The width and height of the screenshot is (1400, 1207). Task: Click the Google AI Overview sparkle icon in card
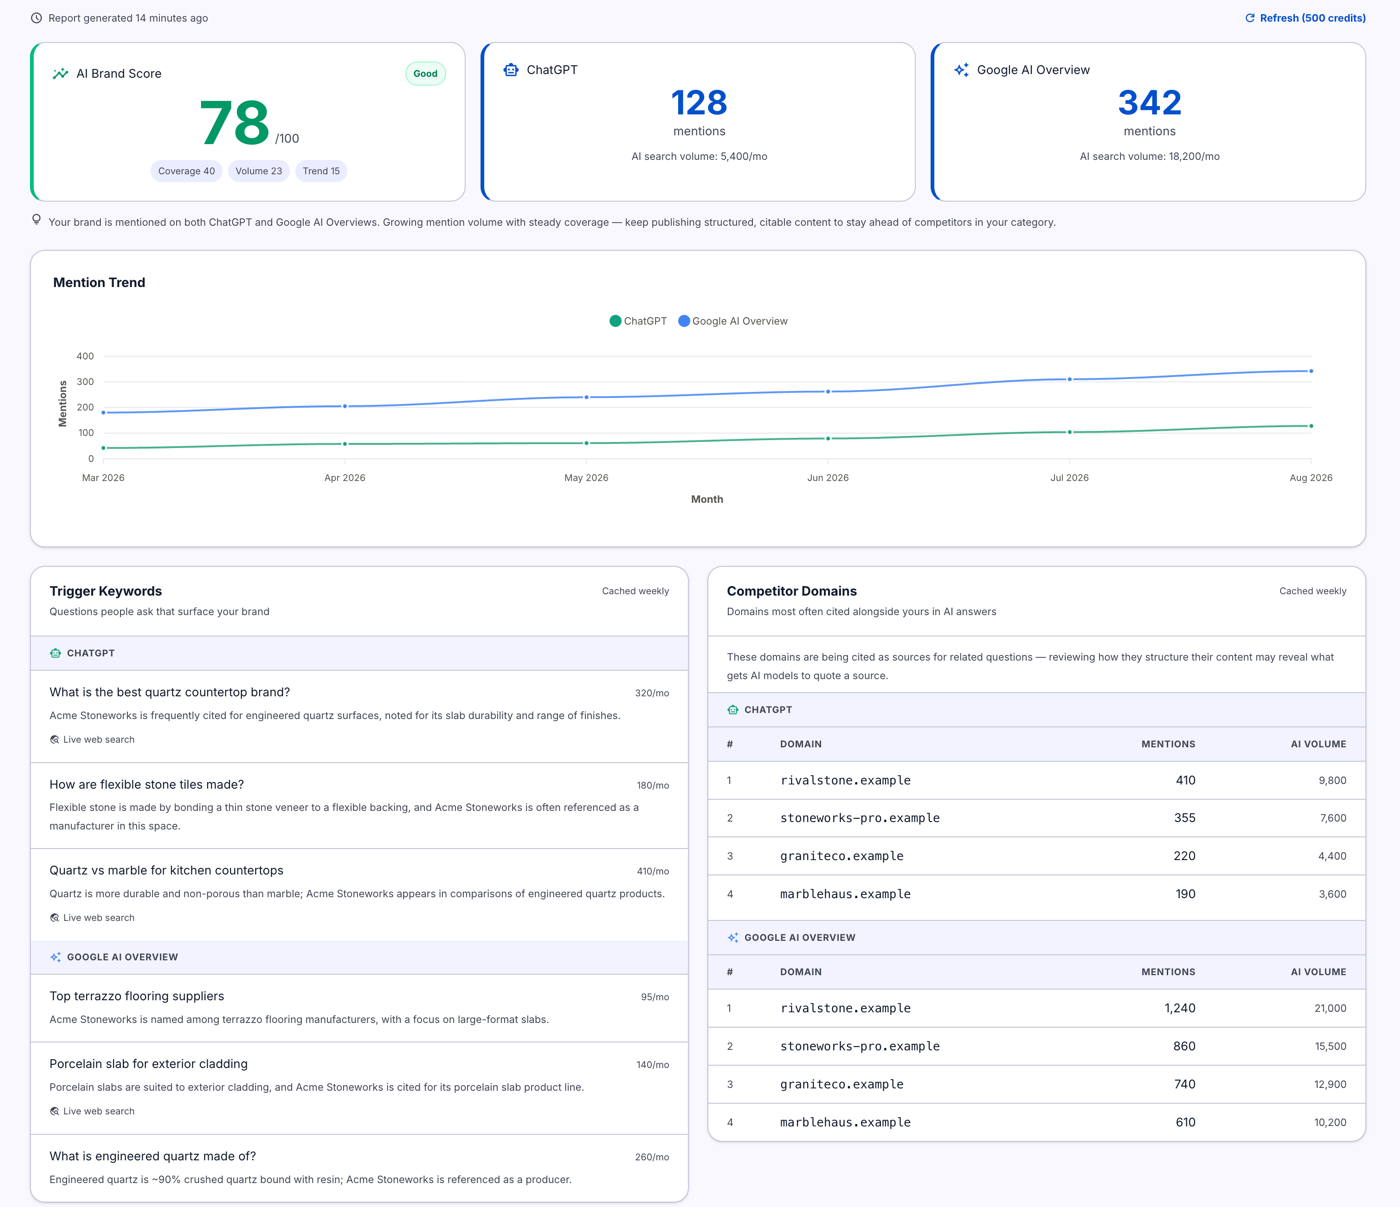coord(961,70)
